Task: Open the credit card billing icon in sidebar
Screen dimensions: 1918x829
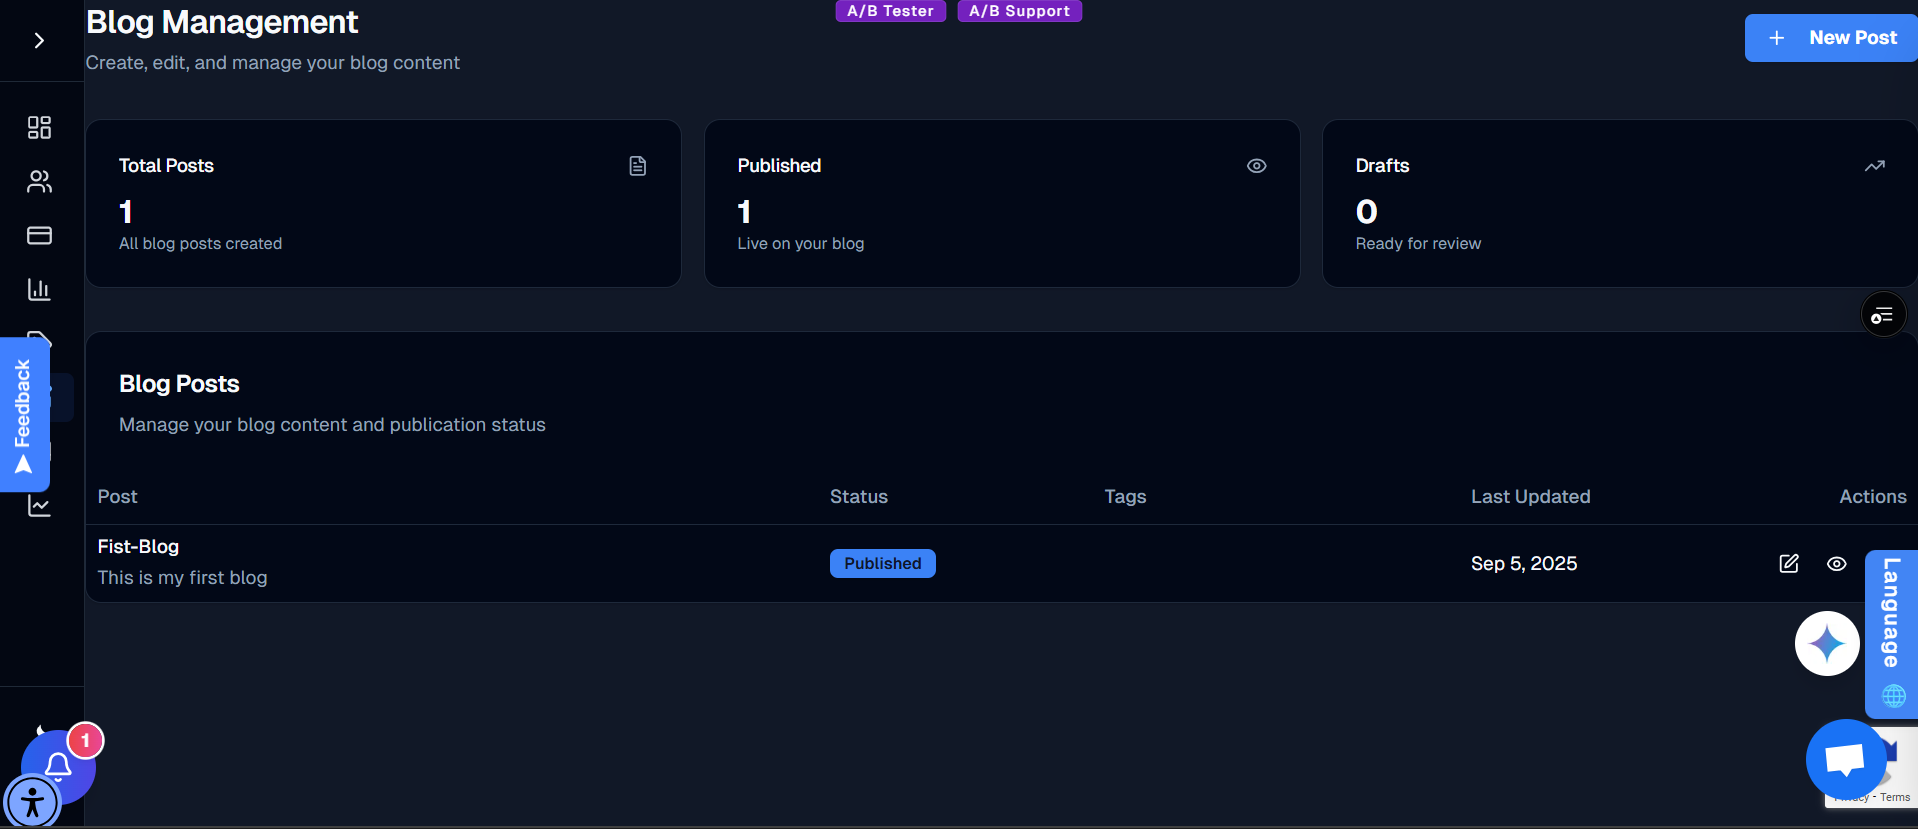Action: pos(39,235)
